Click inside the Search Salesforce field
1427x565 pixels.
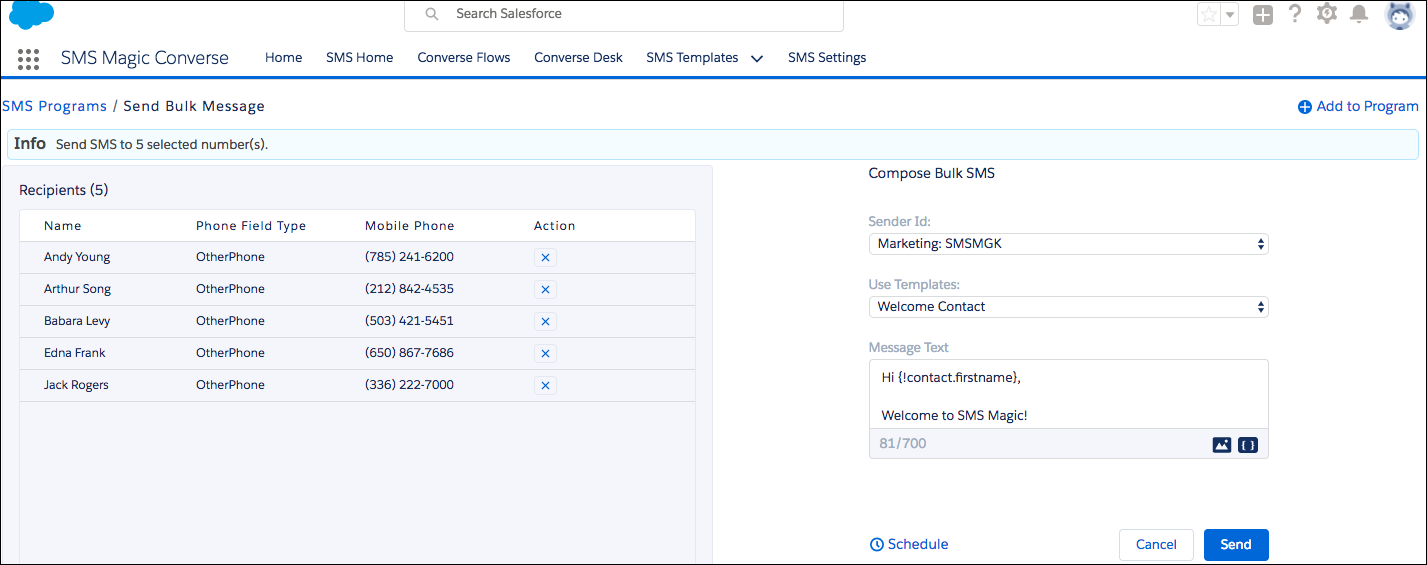(x=624, y=15)
